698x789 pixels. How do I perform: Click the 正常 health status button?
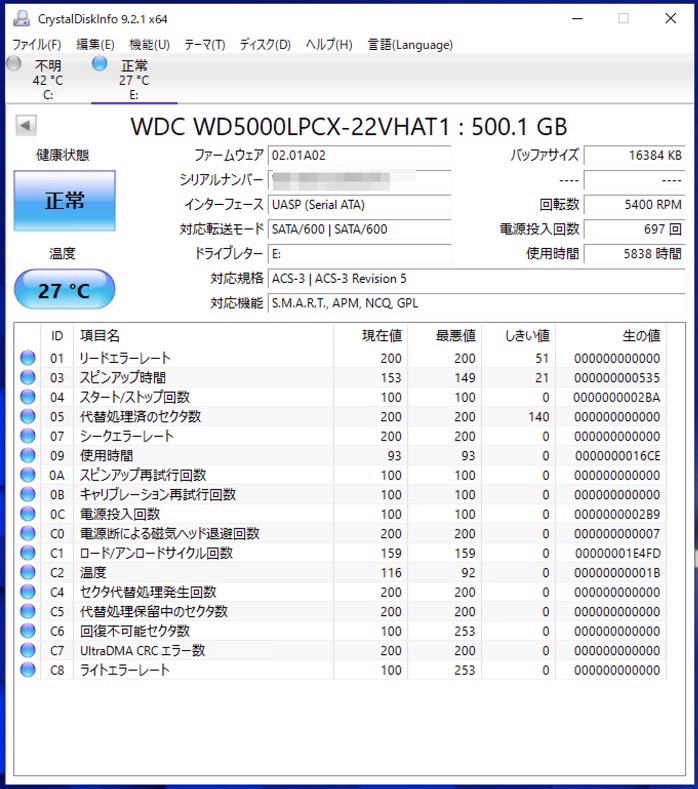point(64,201)
